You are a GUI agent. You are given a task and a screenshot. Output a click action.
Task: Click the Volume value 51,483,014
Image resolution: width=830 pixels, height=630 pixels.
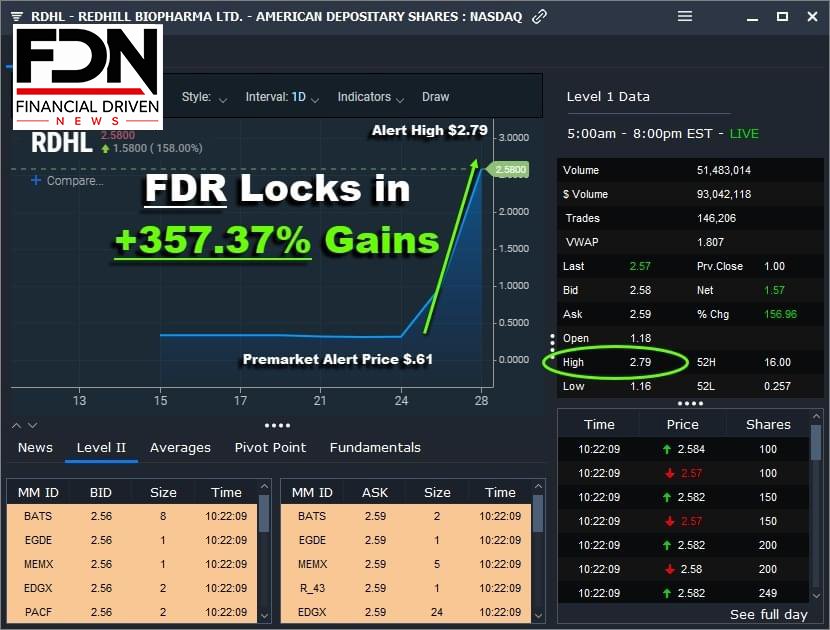[x=724, y=170]
